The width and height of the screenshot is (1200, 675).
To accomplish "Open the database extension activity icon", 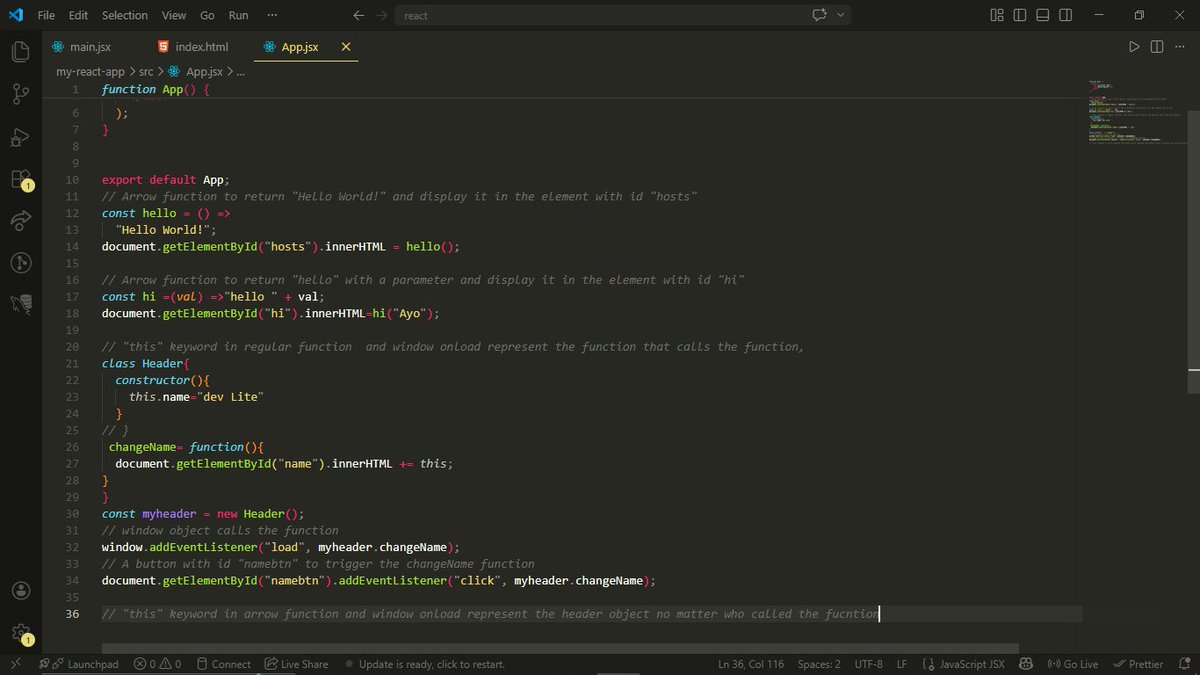I will pyautogui.click(x=20, y=302).
